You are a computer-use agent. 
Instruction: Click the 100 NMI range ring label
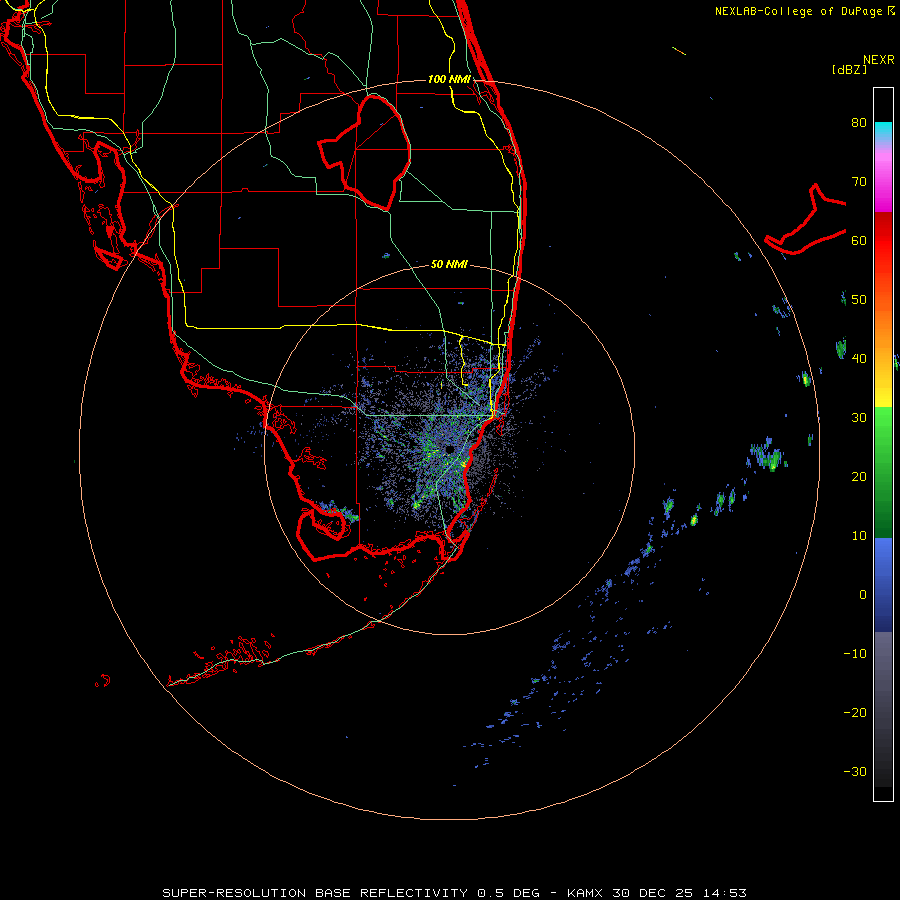point(449,79)
